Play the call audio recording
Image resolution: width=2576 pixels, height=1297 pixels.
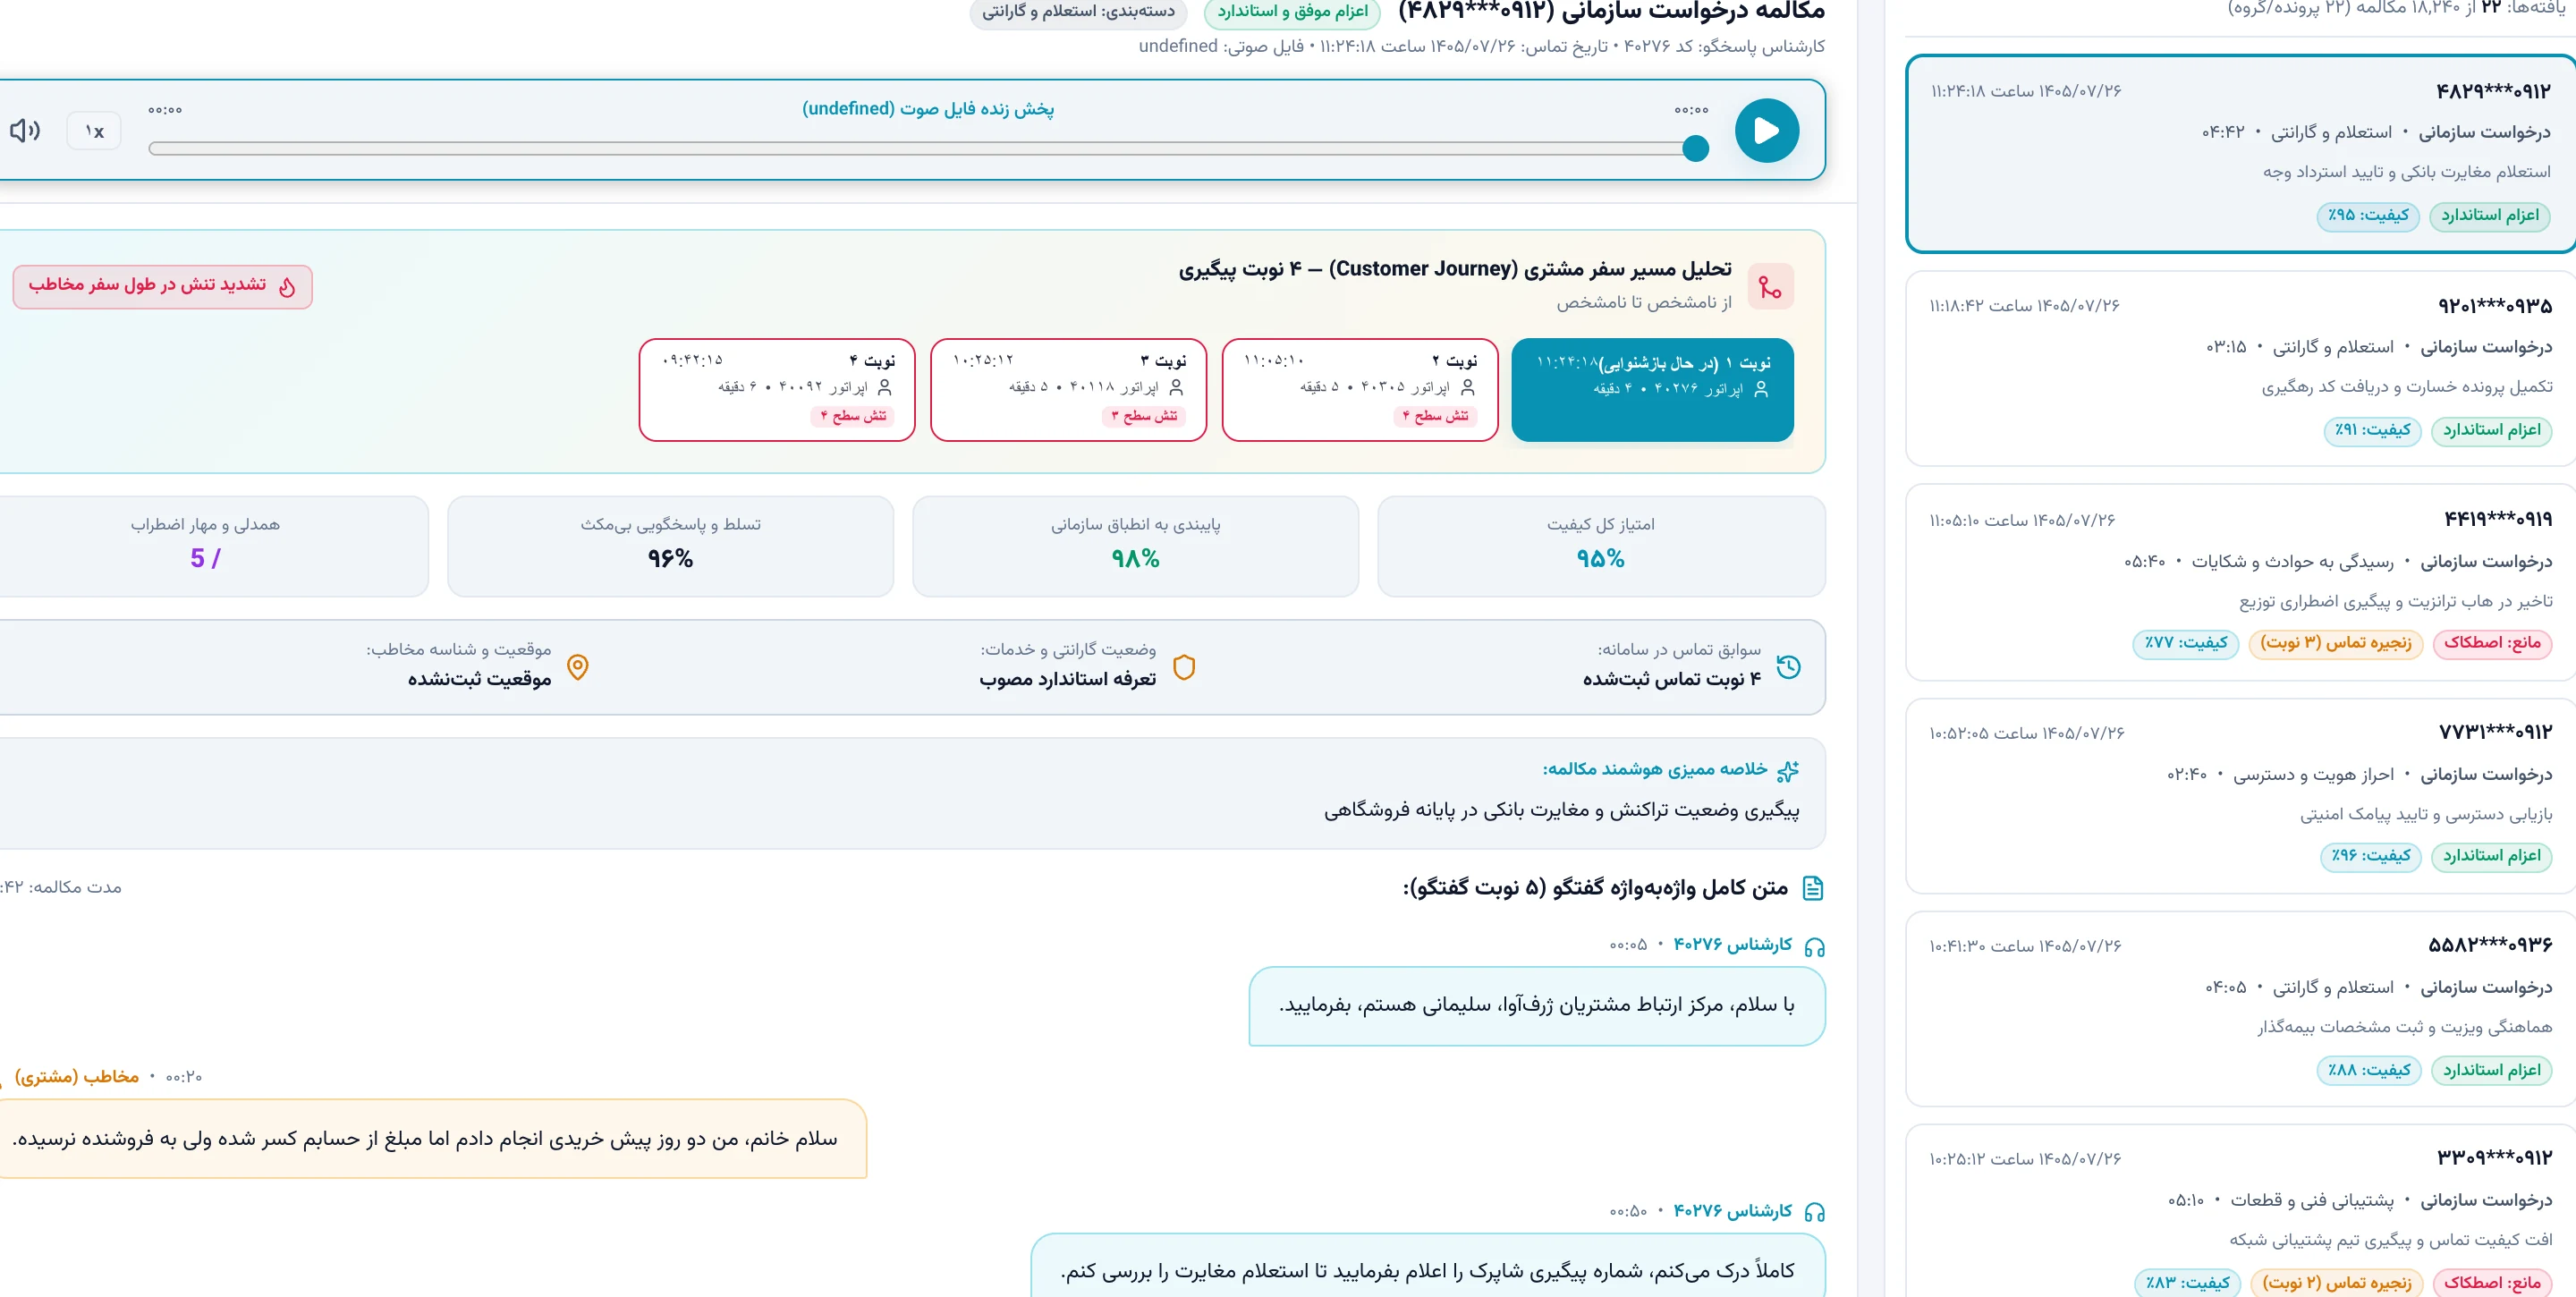(1766, 130)
